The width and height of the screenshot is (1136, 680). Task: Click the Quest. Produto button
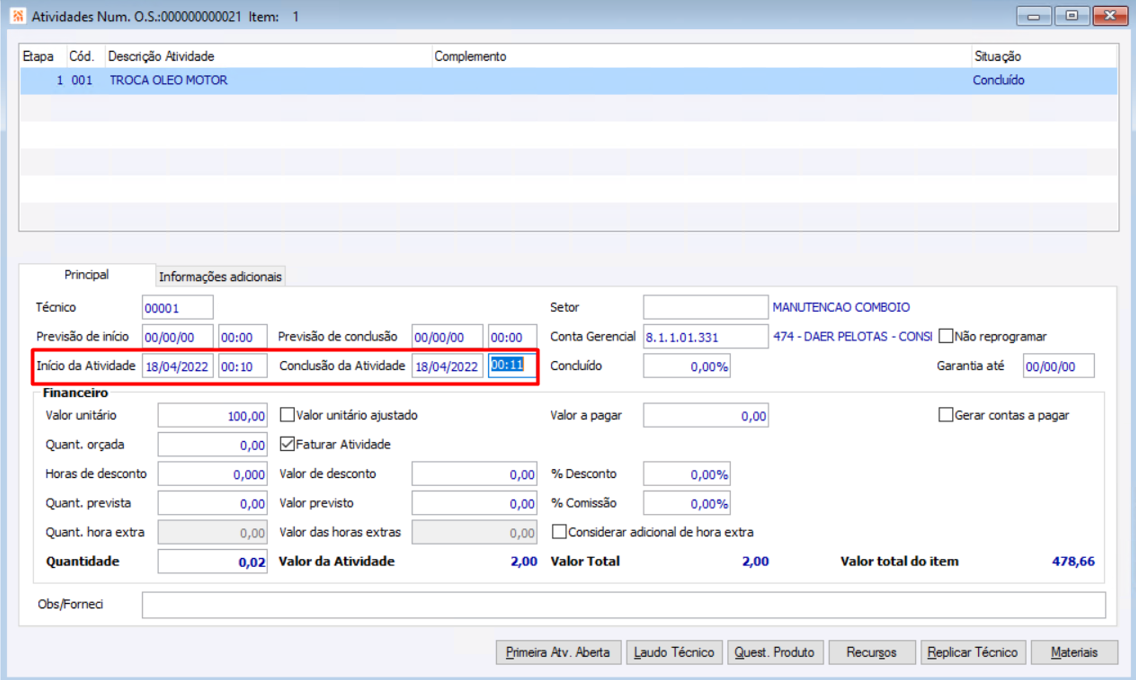coord(774,652)
